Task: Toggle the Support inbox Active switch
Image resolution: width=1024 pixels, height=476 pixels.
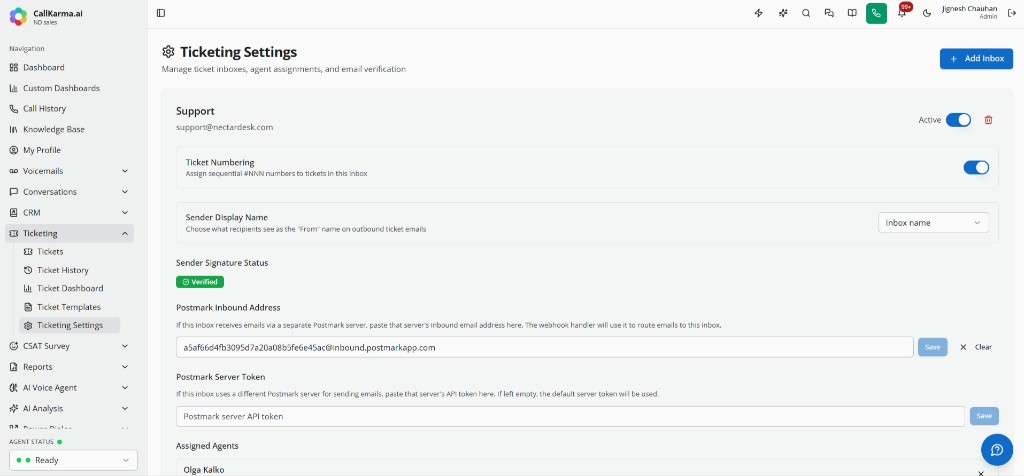Action: click(x=958, y=120)
